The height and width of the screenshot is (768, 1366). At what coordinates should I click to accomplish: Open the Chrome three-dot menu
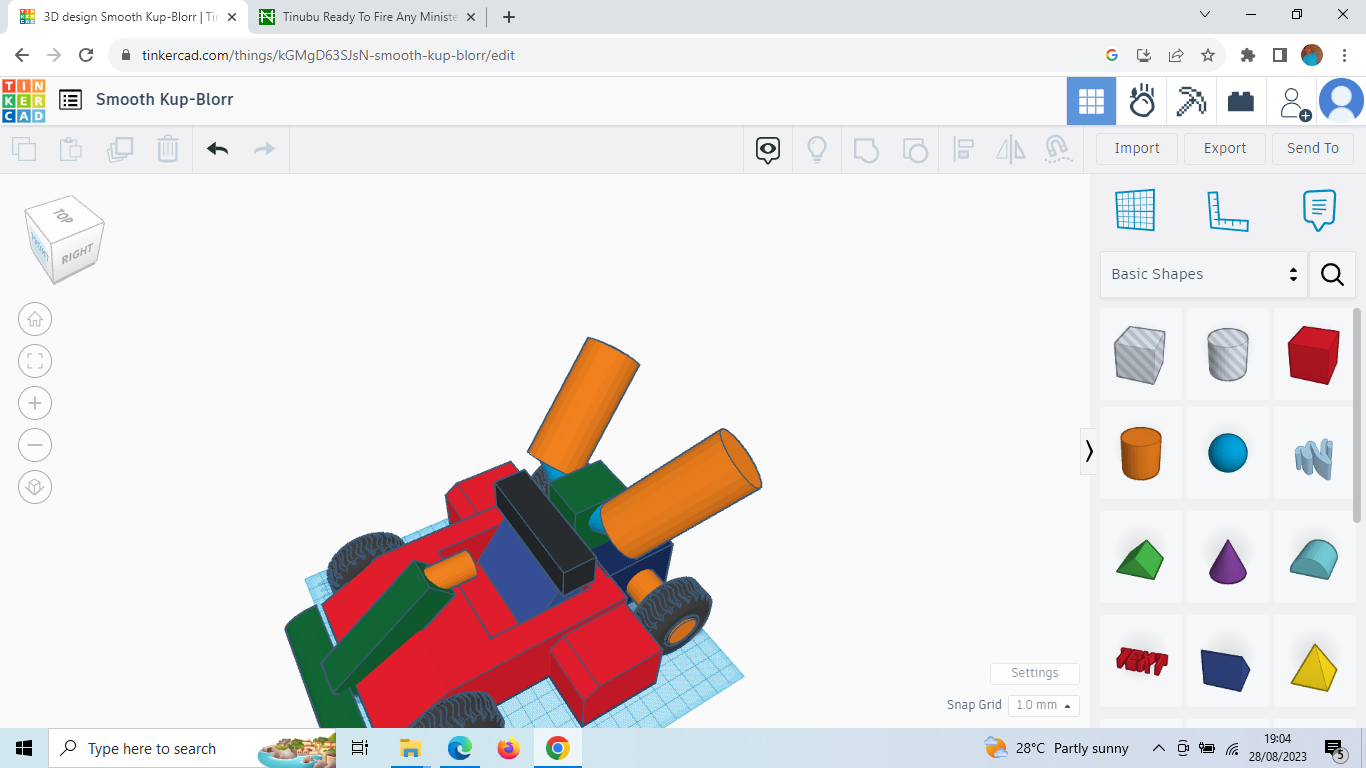(1346, 55)
